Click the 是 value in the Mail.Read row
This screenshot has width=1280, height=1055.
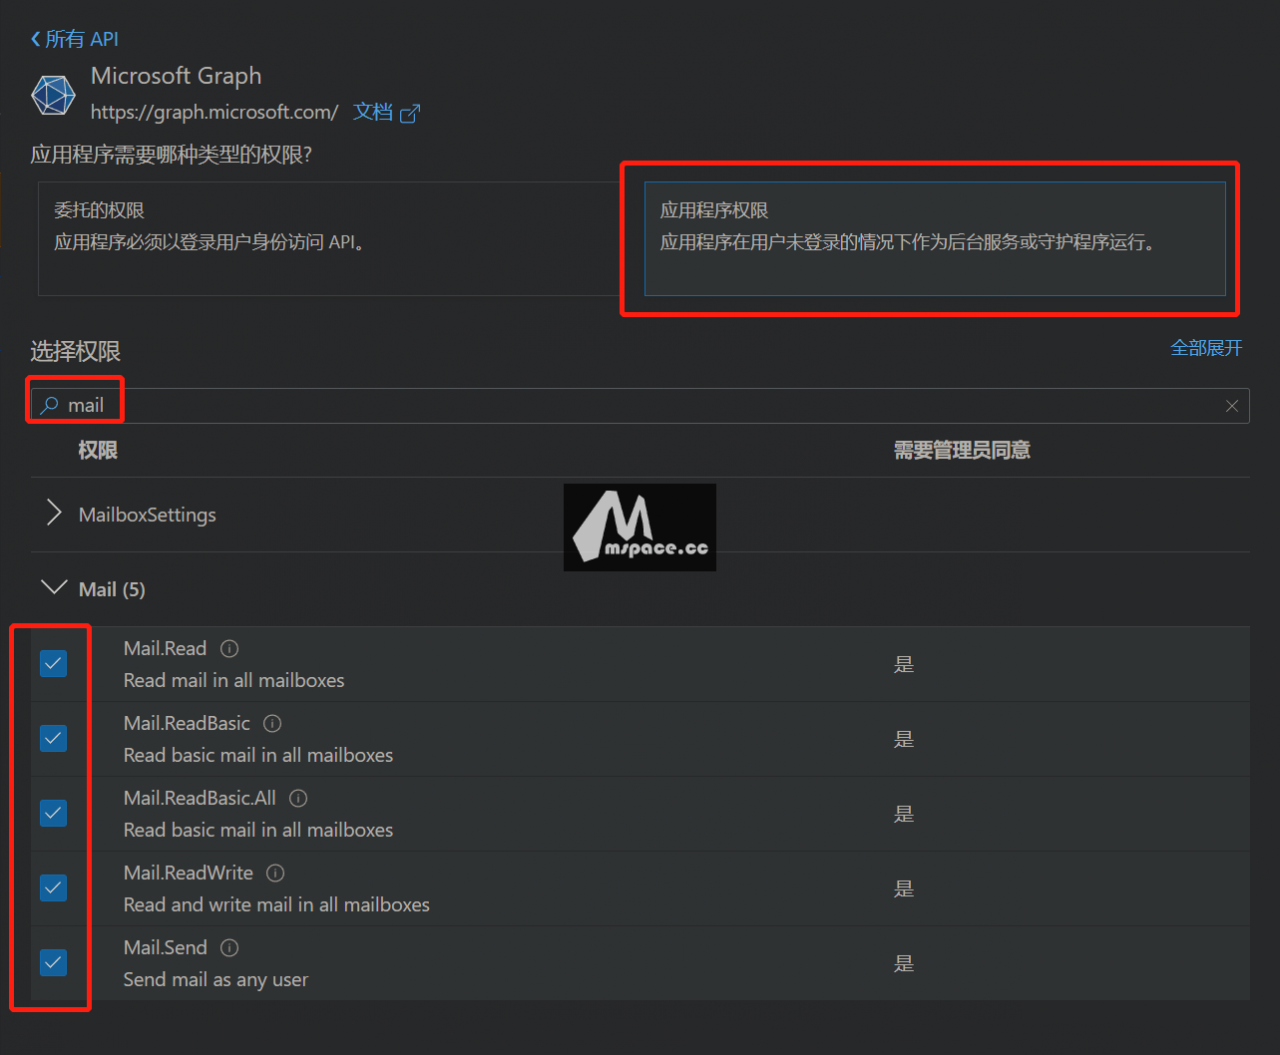tap(904, 664)
